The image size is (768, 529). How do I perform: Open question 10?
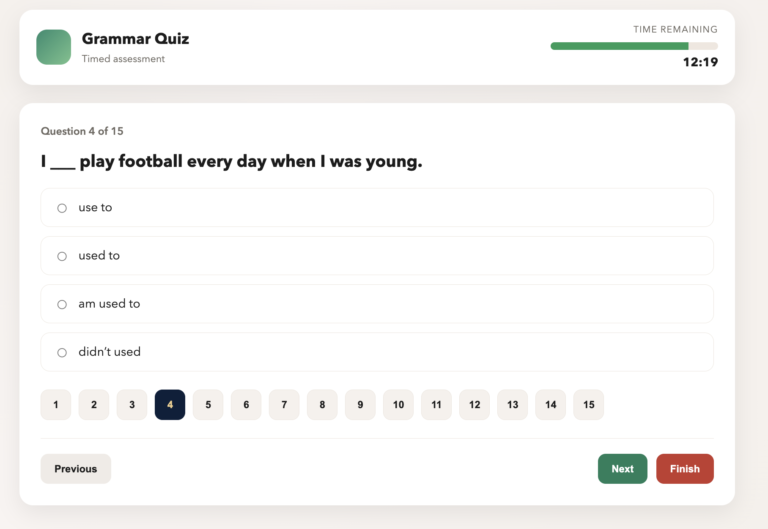[x=398, y=405]
